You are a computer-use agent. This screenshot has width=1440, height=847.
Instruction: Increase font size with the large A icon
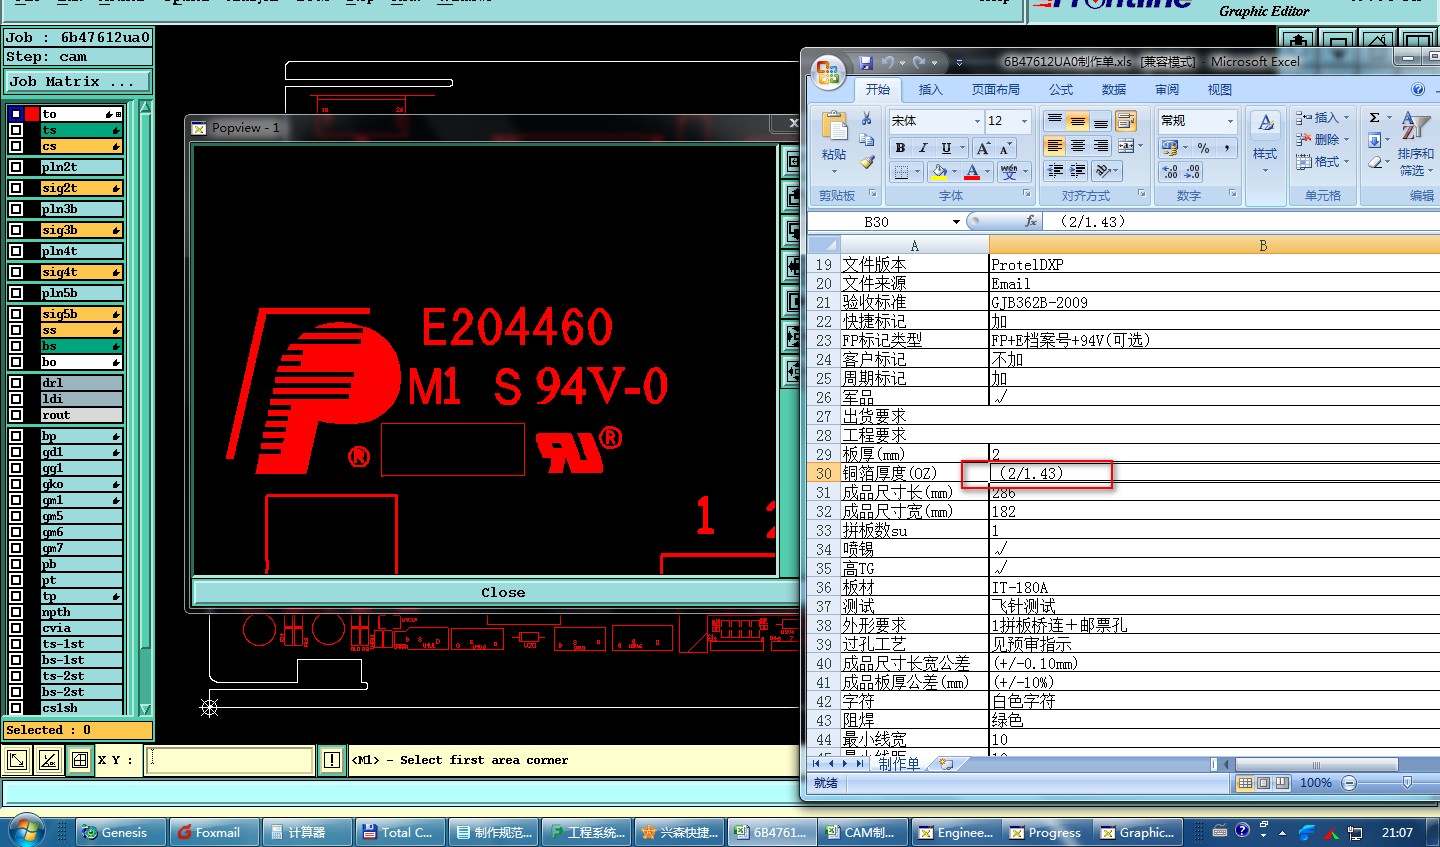click(x=983, y=148)
